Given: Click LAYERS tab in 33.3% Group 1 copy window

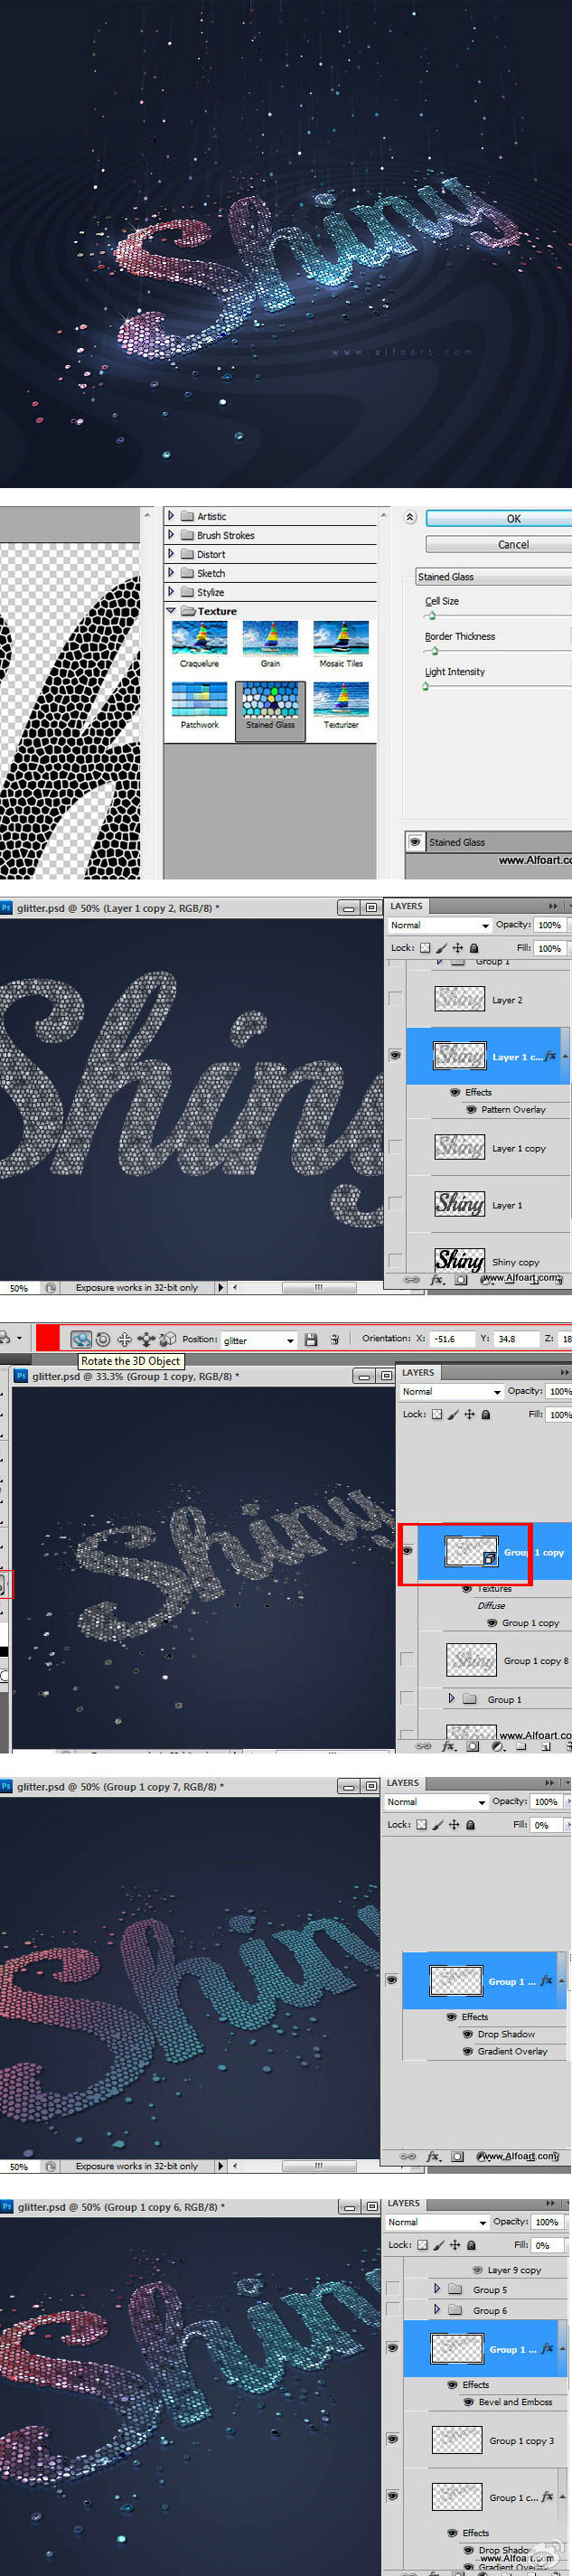Looking at the screenshot, I should [418, 1372].
